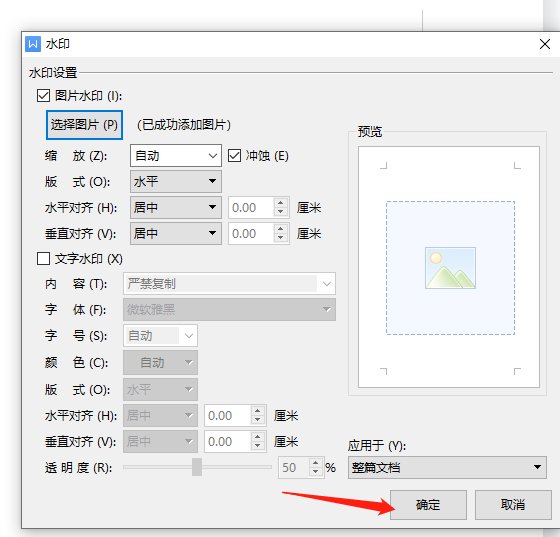Close the watermark dialog with the X
Screen dimensions: 560x537
click(x=545, y=44)
